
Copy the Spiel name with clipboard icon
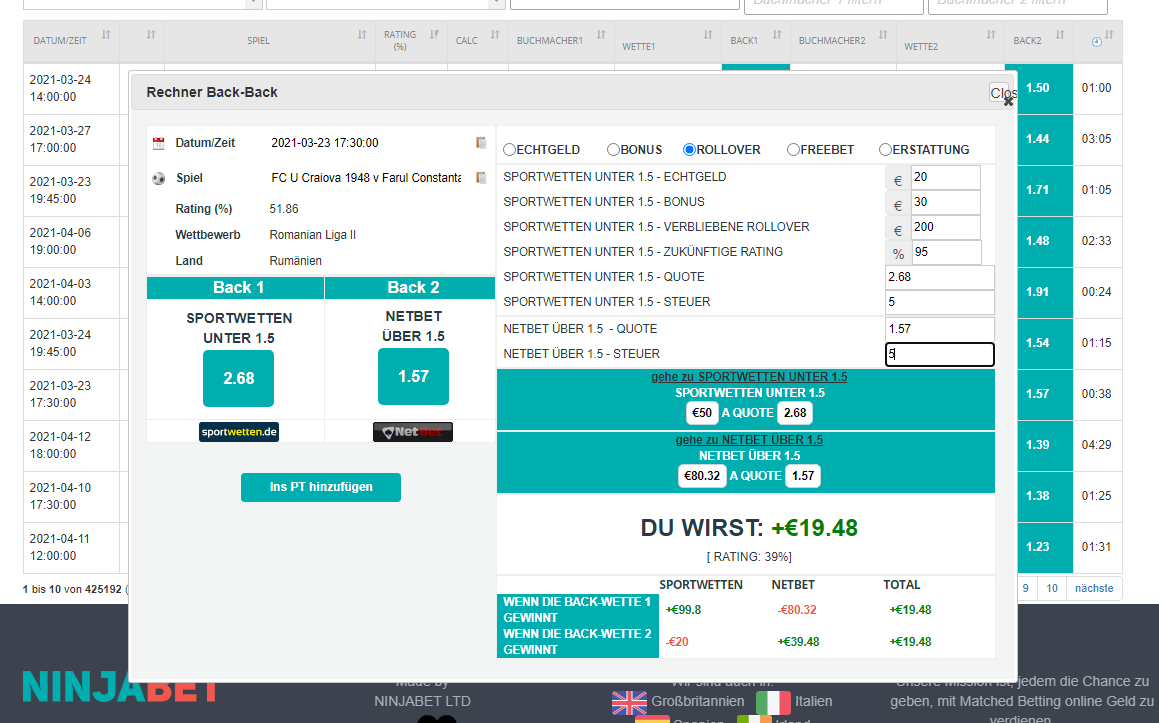click(481, 177)
